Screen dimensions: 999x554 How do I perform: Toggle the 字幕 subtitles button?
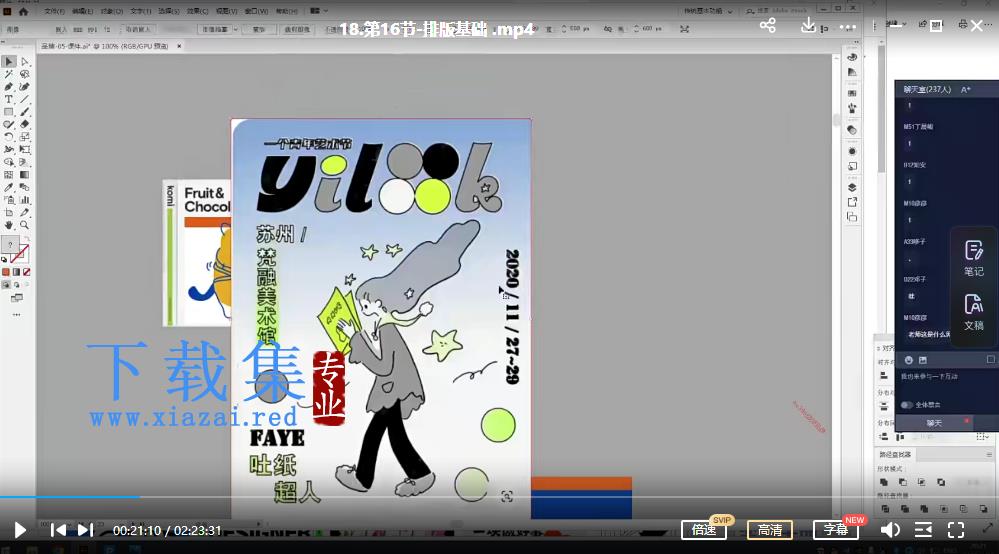[x=836, y=530]
